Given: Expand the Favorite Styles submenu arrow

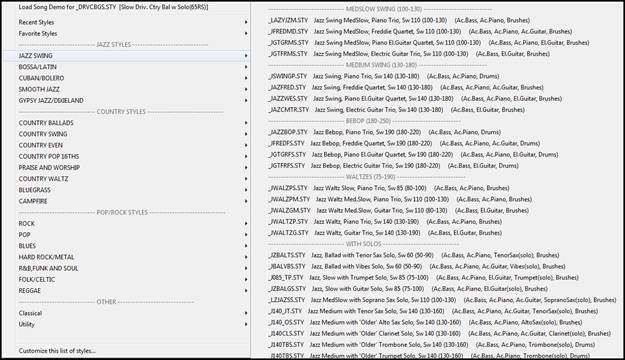Looking at the screenshot, I should tap(246, 33).
